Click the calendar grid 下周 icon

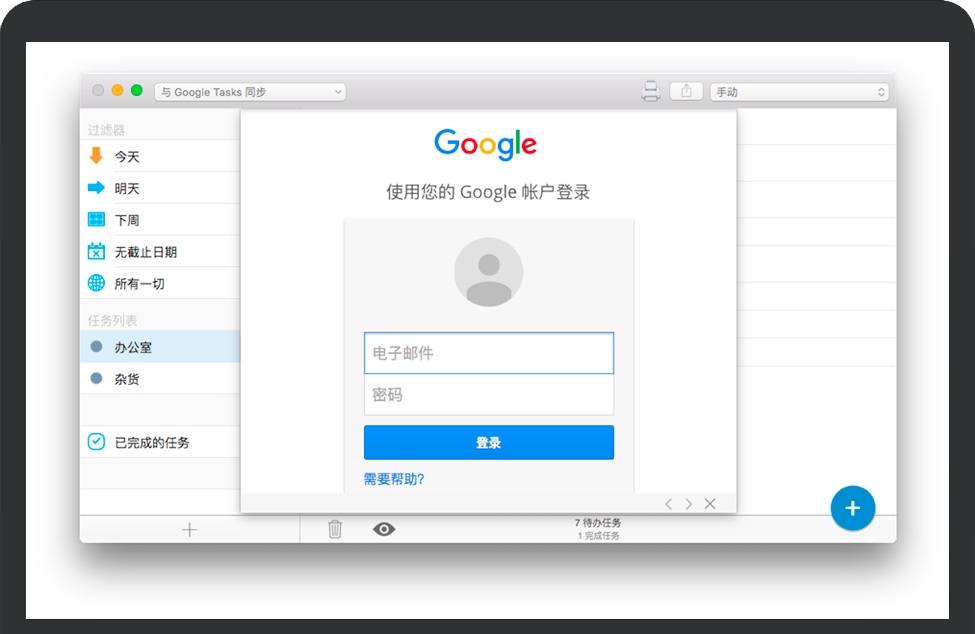(96, 219)
